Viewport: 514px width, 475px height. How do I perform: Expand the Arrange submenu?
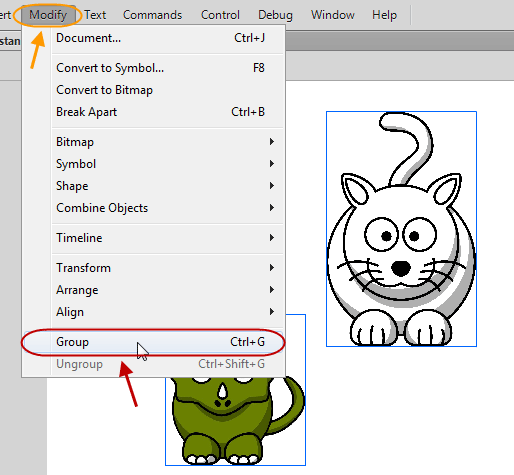[153, 290]
